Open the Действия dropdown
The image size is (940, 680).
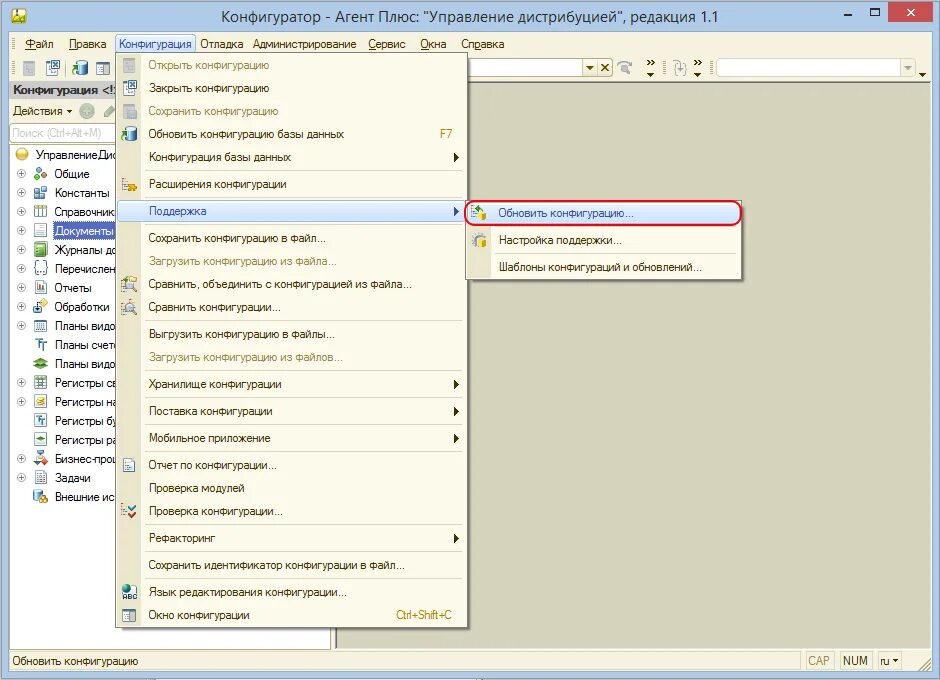click(x=43, y=111)
